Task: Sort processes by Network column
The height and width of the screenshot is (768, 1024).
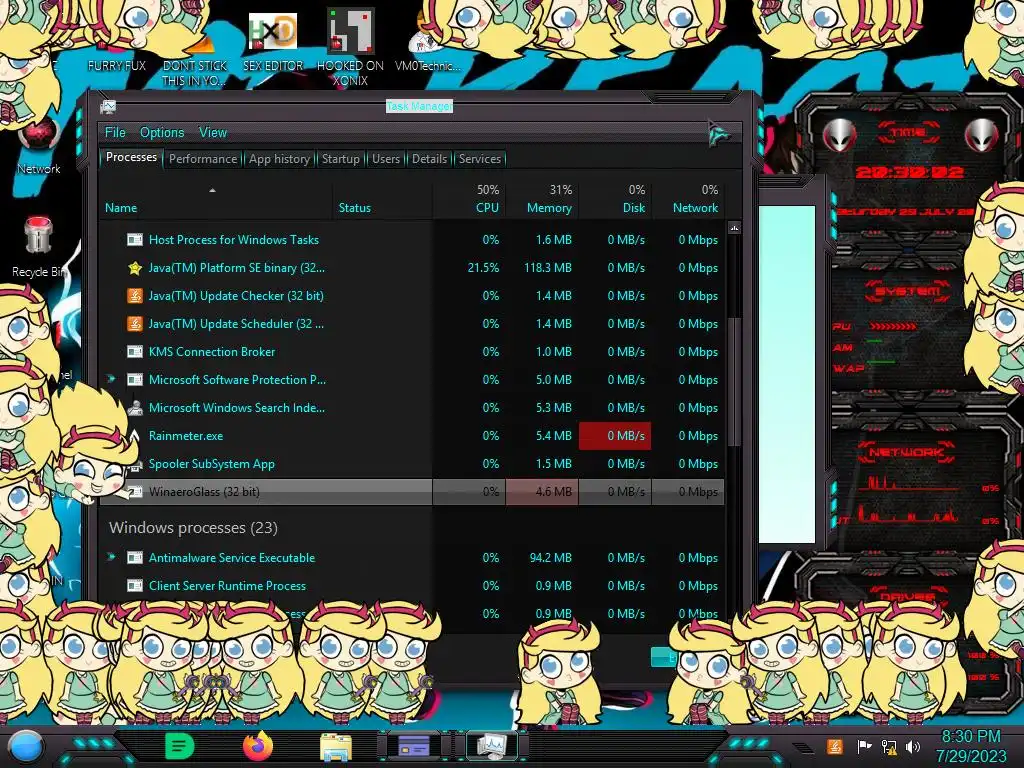Action: [688, 199]
